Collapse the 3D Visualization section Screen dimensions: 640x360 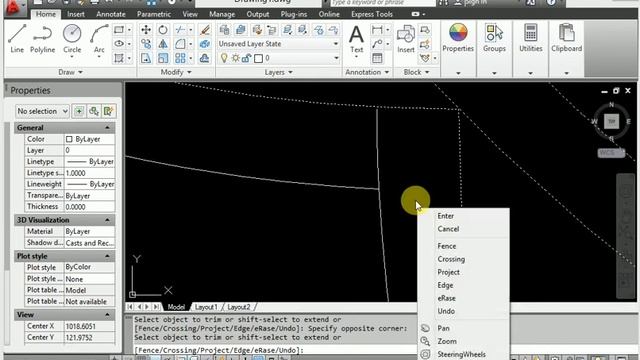[x=107, y=220]
